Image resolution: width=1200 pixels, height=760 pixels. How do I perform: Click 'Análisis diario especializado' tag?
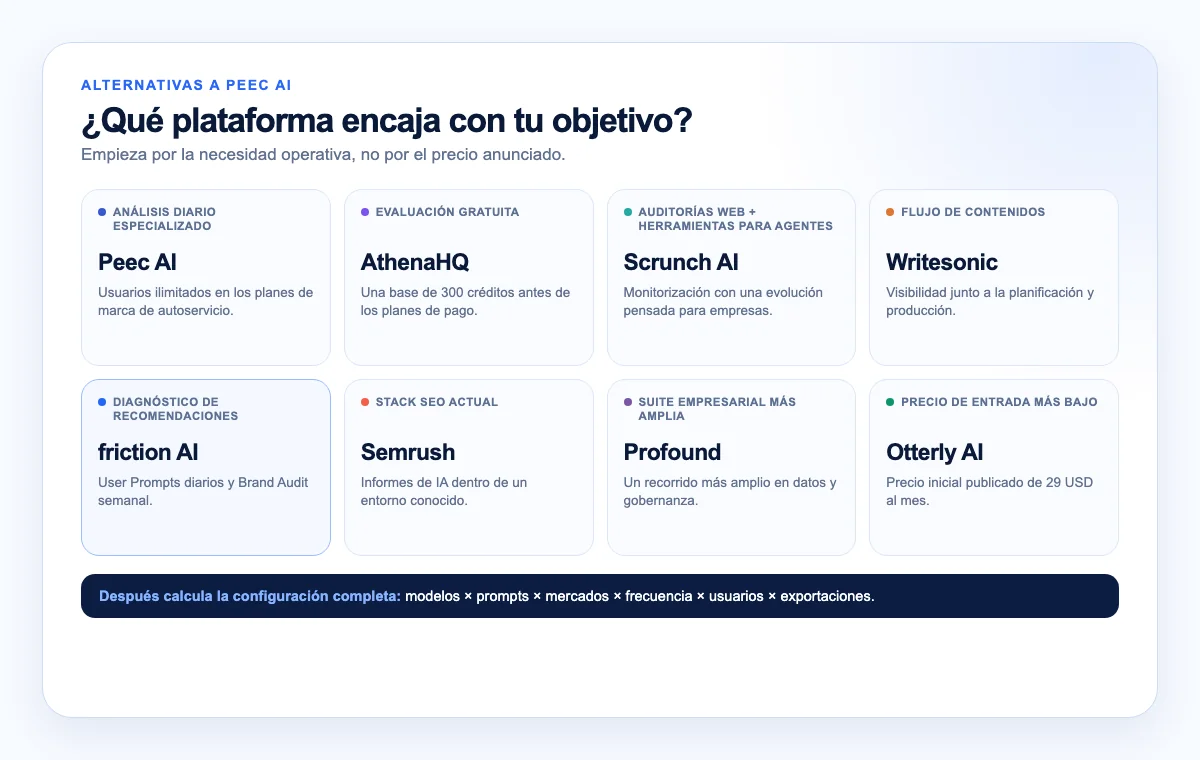(164, 219)
